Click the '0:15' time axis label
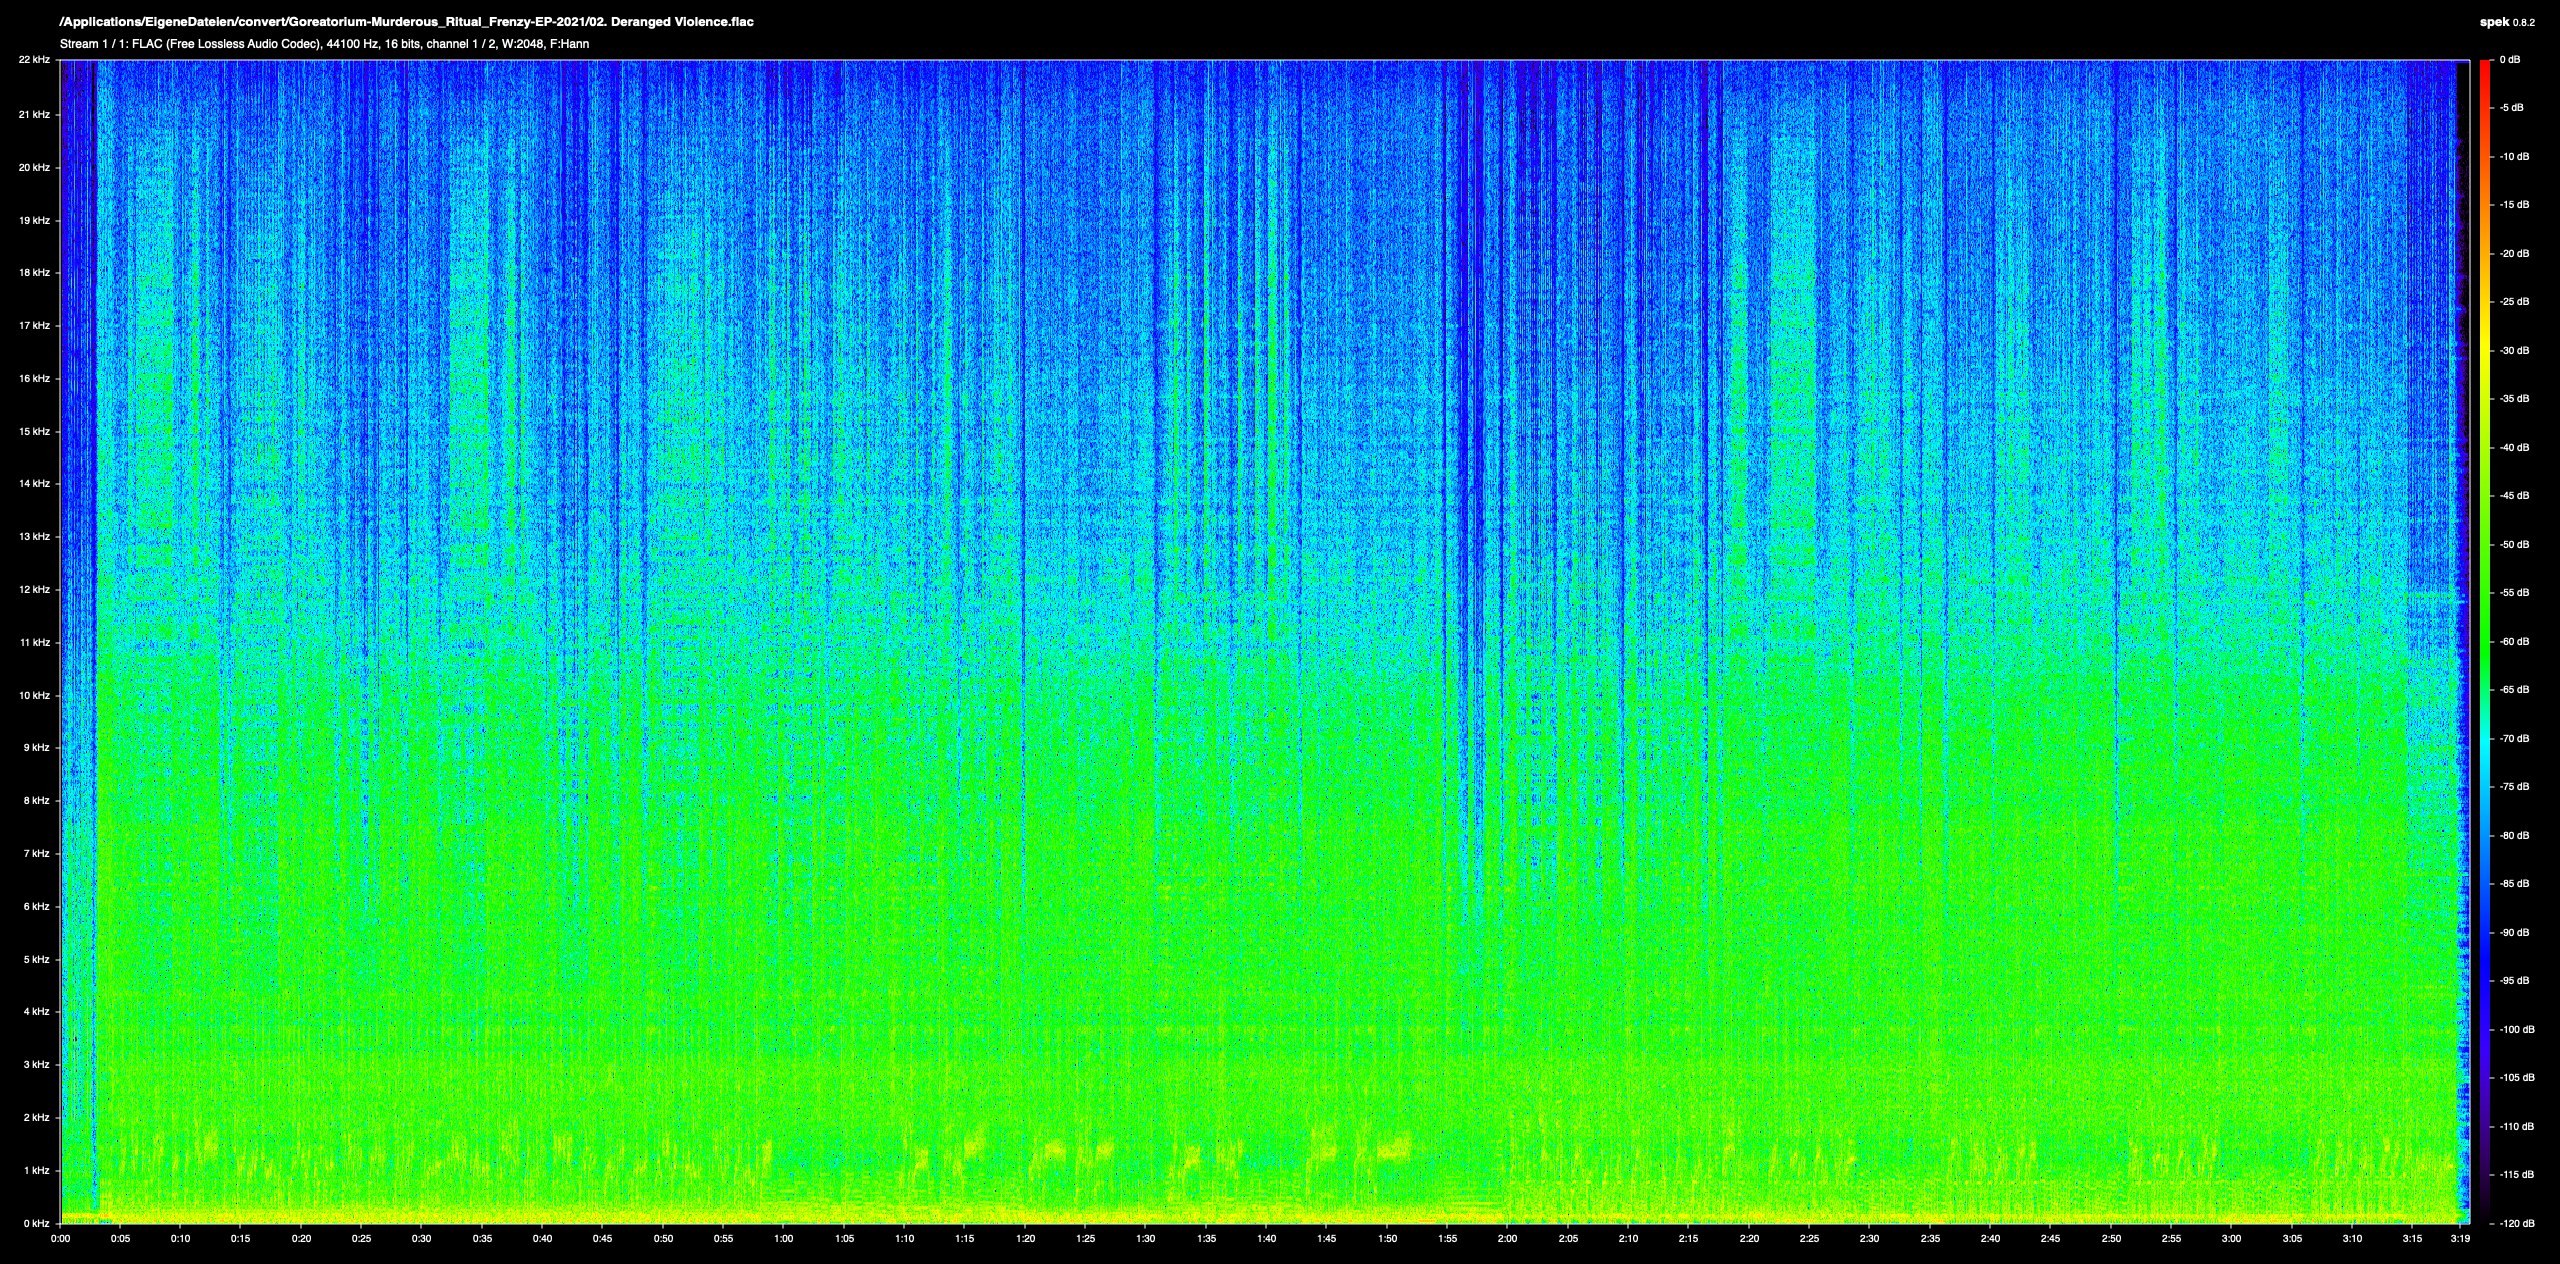The image size is (2560, 1264). pos(241,1239)
